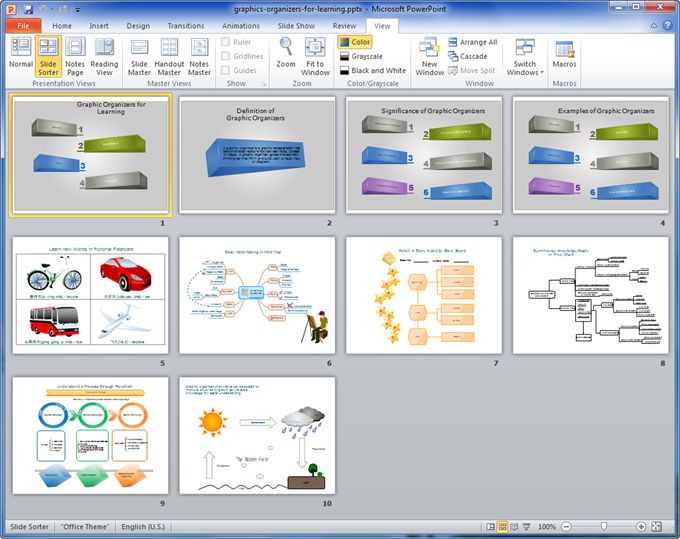
Task: Click Fit to Window
Action: click(315, 57)
